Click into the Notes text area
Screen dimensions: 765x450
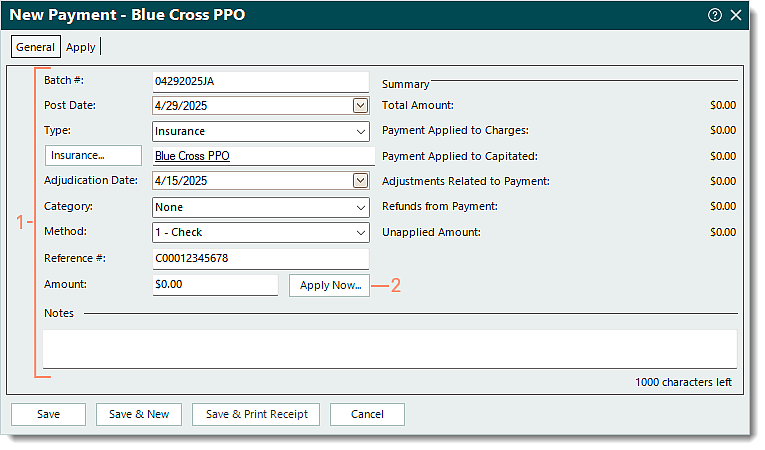click(390, 349)
